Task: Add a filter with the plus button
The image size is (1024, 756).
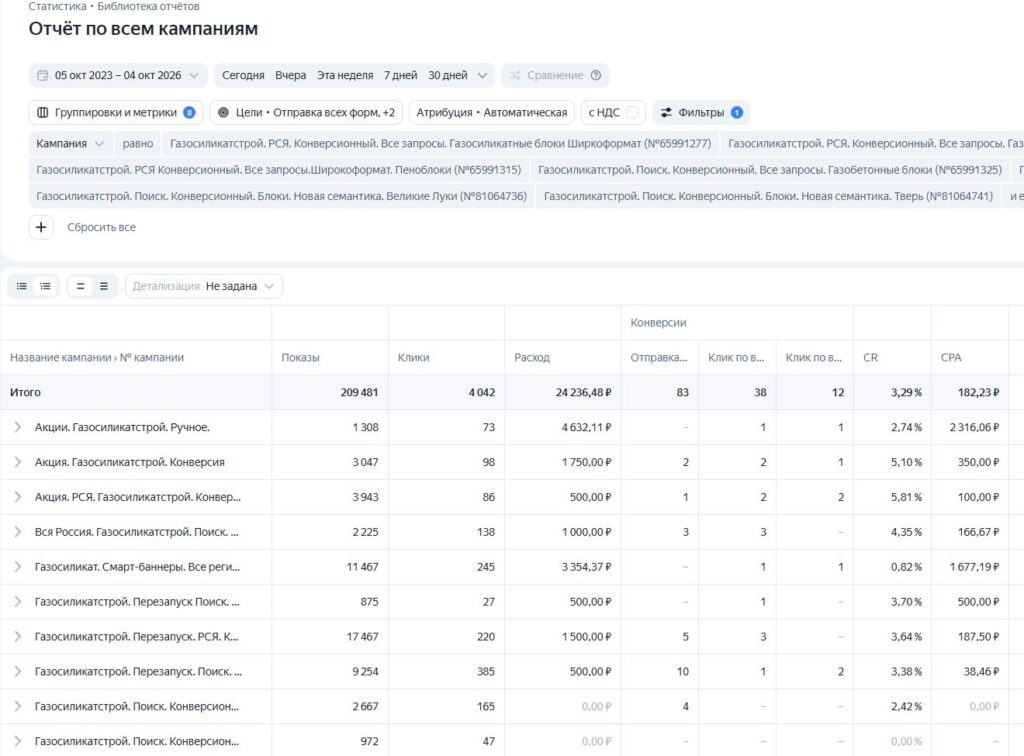Action: [41, 227]
